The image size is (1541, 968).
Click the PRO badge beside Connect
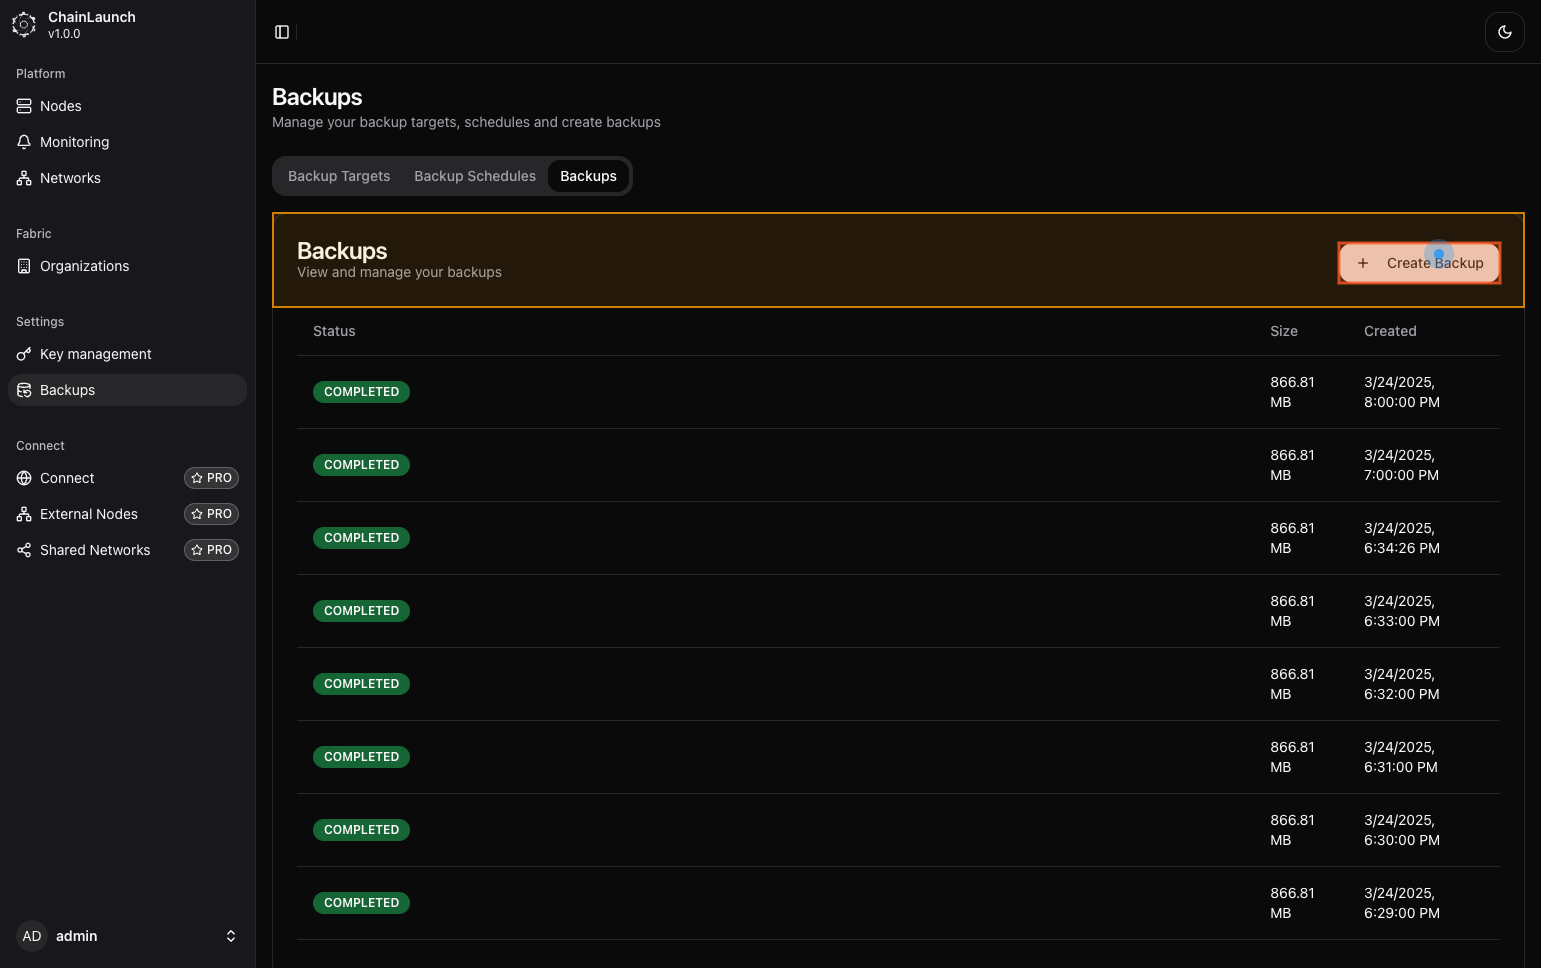coord(211,478)
